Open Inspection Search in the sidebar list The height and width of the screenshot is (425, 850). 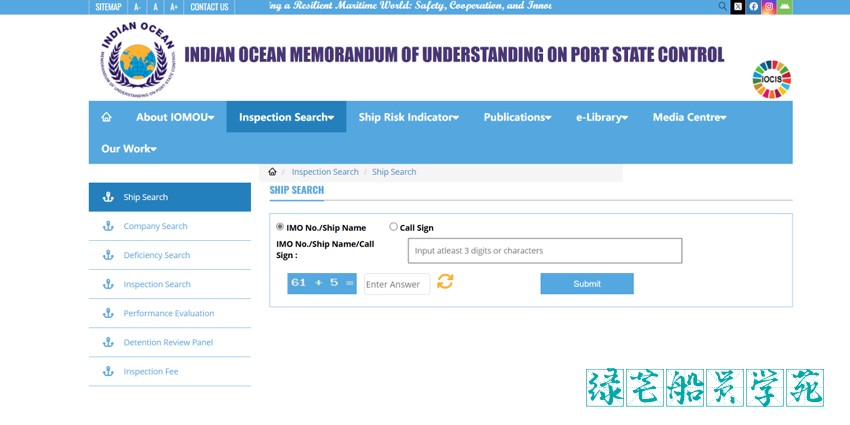170,284
